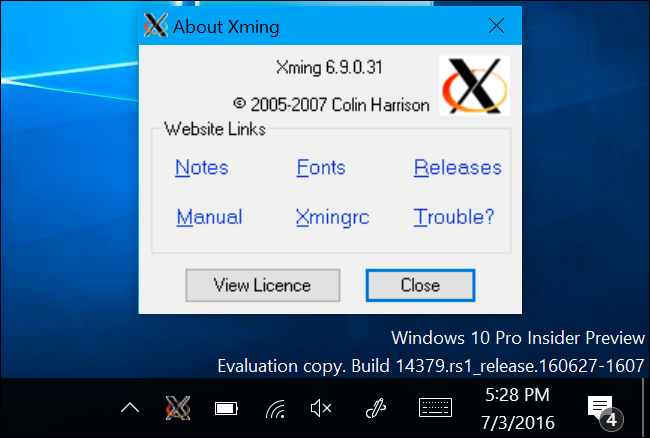Click the 2005-2007 Colin Harrison copyright text
The height and width of the screenshot is (438, 650).
[331, 104]
